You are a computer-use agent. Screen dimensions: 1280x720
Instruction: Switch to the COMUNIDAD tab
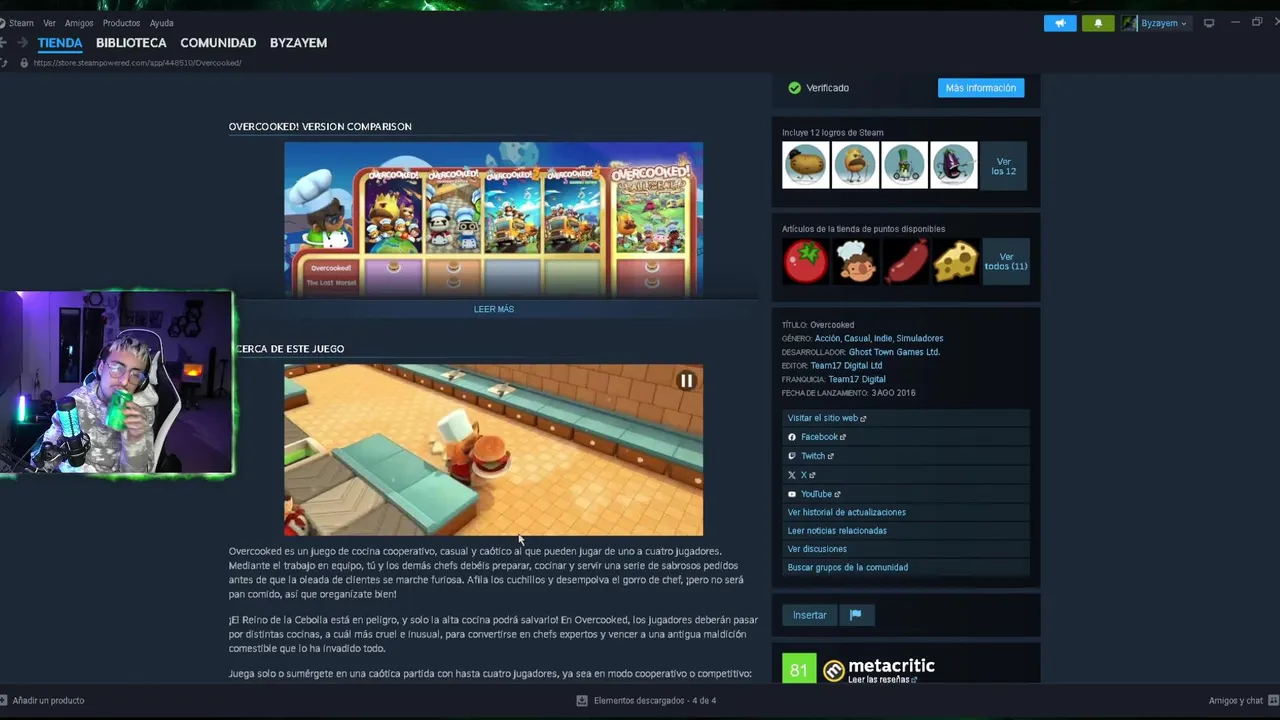coord(218,43)
